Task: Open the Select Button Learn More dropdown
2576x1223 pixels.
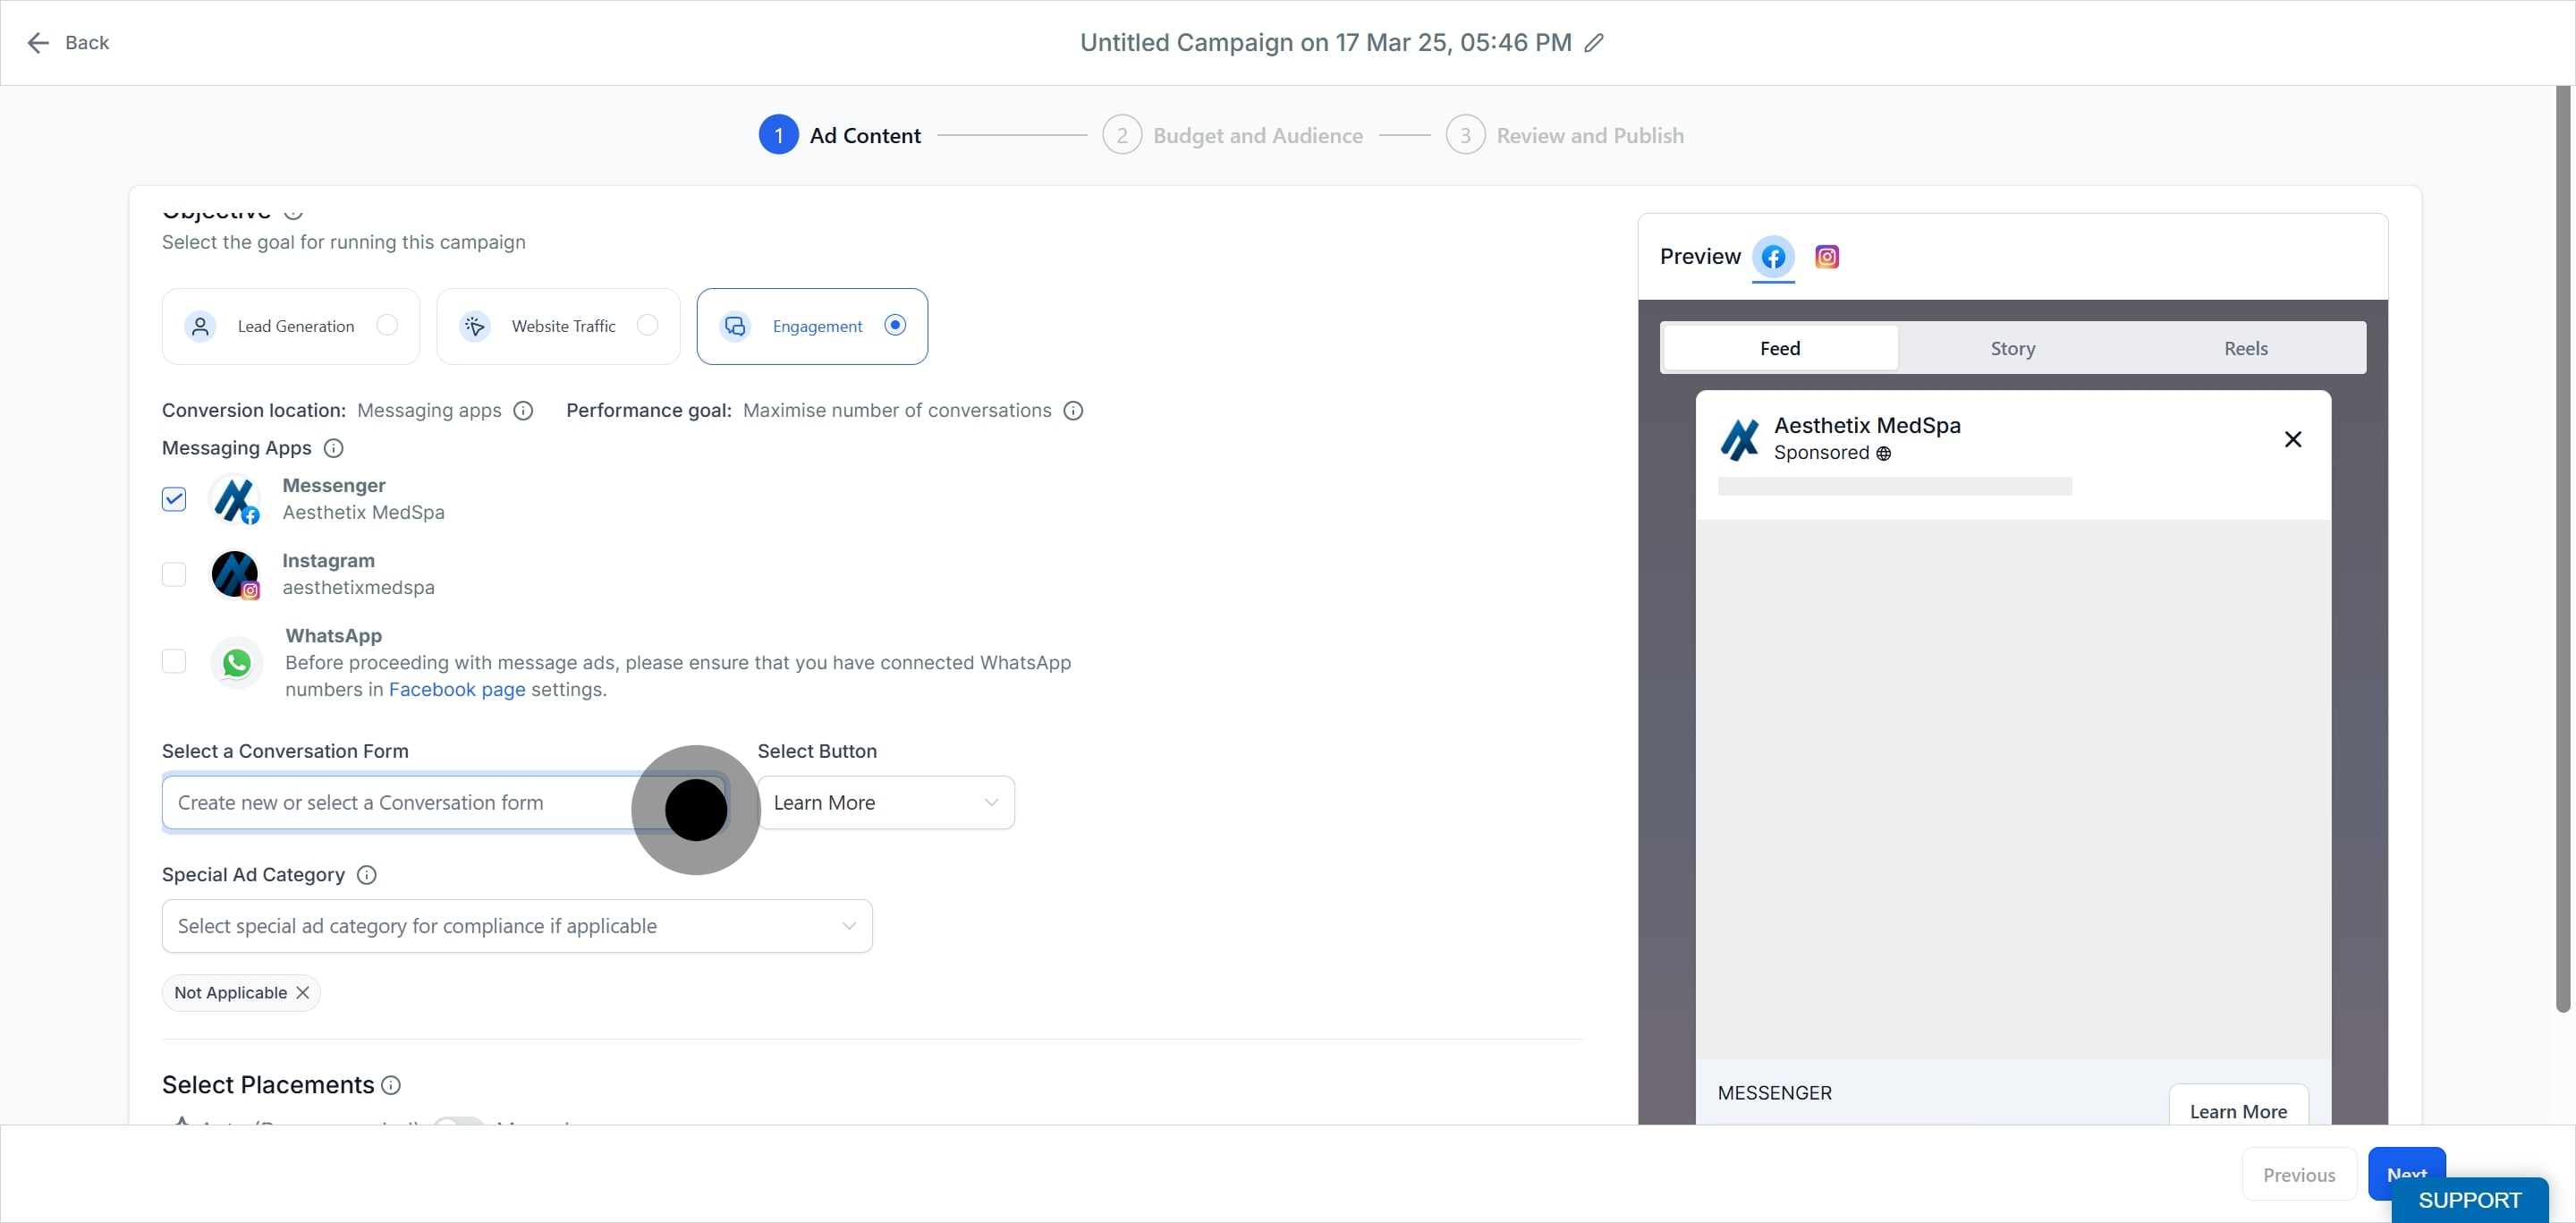Action: [x=886, y=803]
